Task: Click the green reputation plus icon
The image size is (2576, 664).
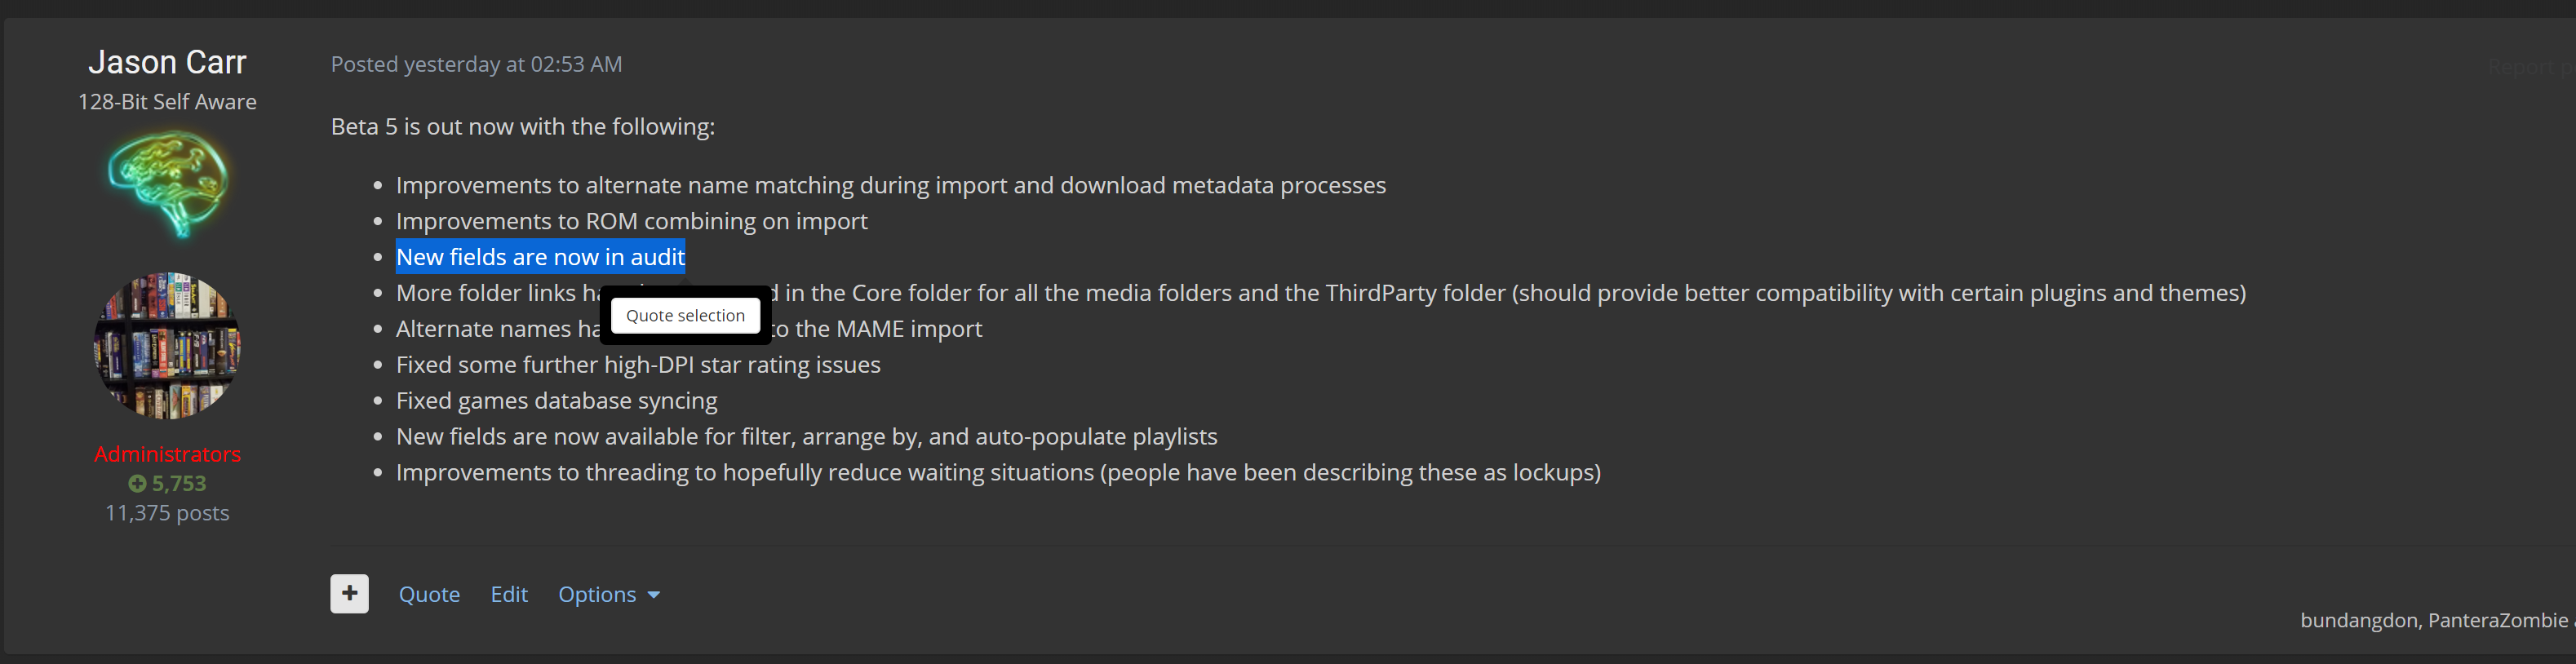Action: click(137, 484)
